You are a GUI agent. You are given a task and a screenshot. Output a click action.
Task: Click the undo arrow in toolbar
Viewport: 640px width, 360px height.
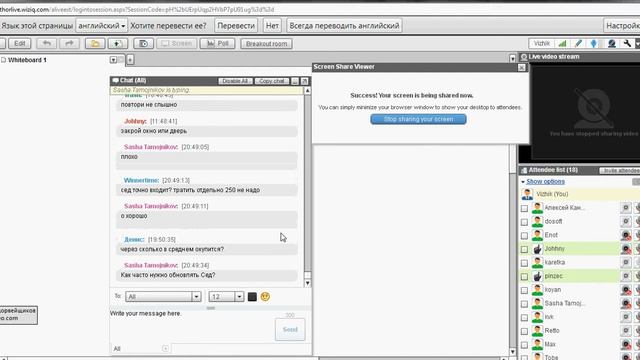47,43
